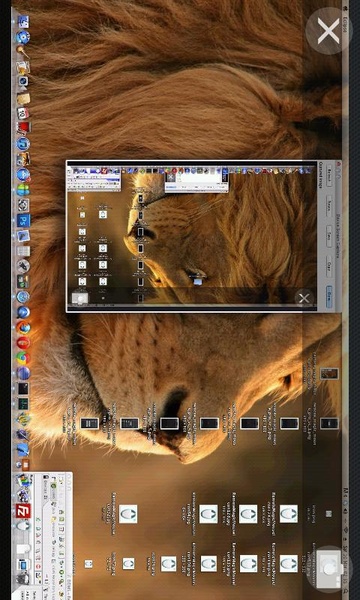The width and height of the screenshot is (360, 600).
Task: Click the Apple menu icon
Action: pyautogui.click(x=345, y=8)
